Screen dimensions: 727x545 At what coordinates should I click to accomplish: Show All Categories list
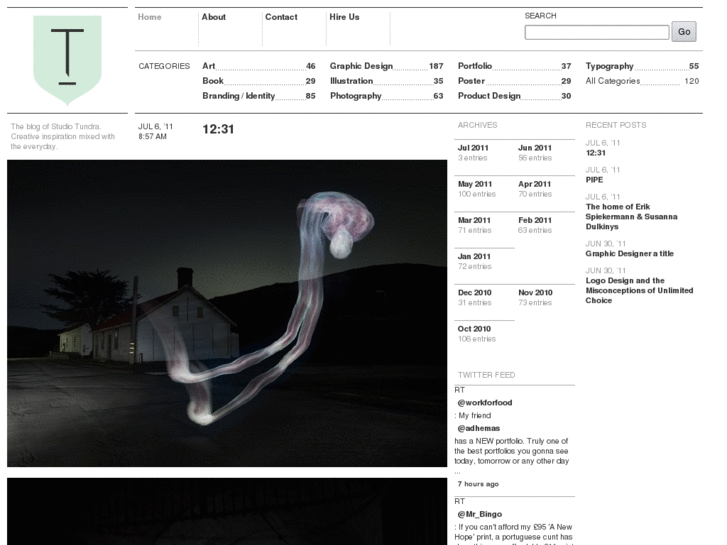[x=612, y=81]
